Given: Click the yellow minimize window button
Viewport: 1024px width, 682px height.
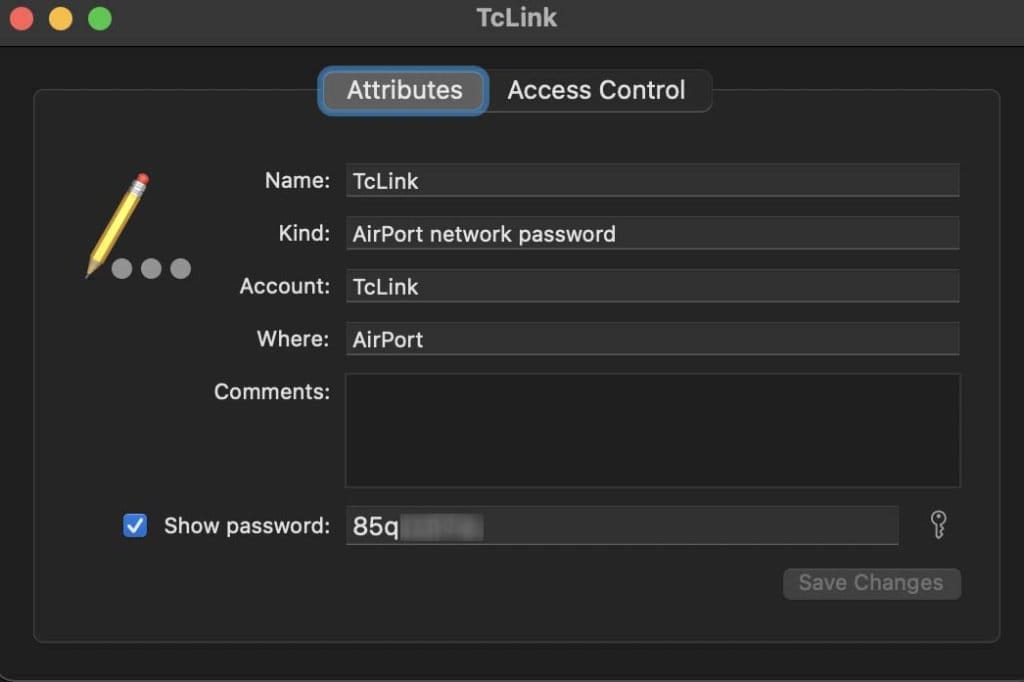Looking at the screenshot, I should (x=59, y=17).
